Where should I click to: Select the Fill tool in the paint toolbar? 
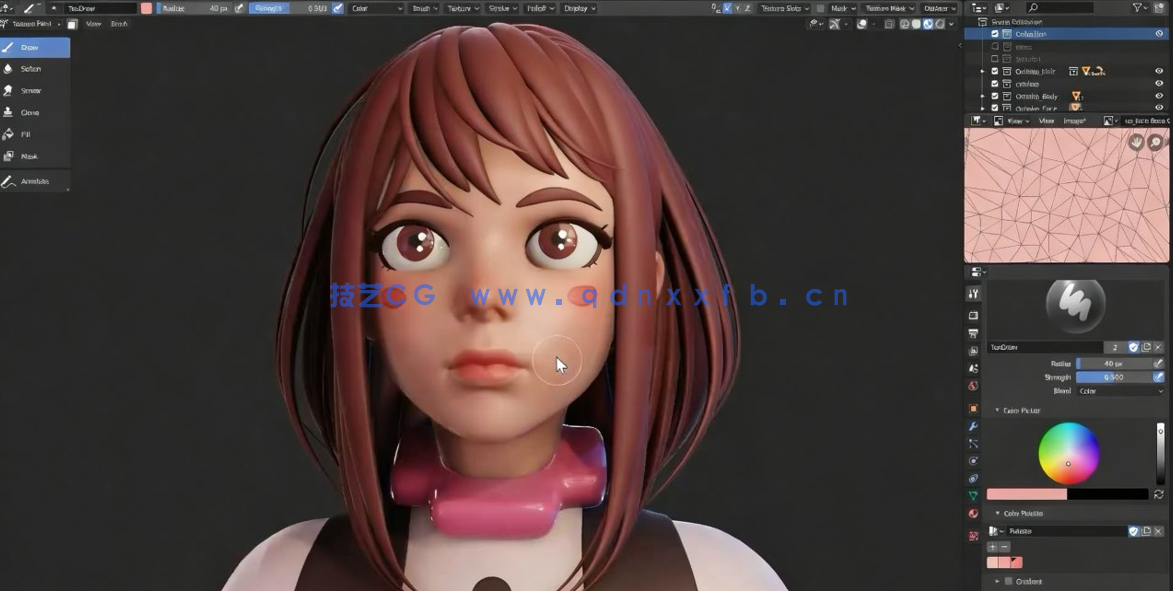tap(26, 133)
